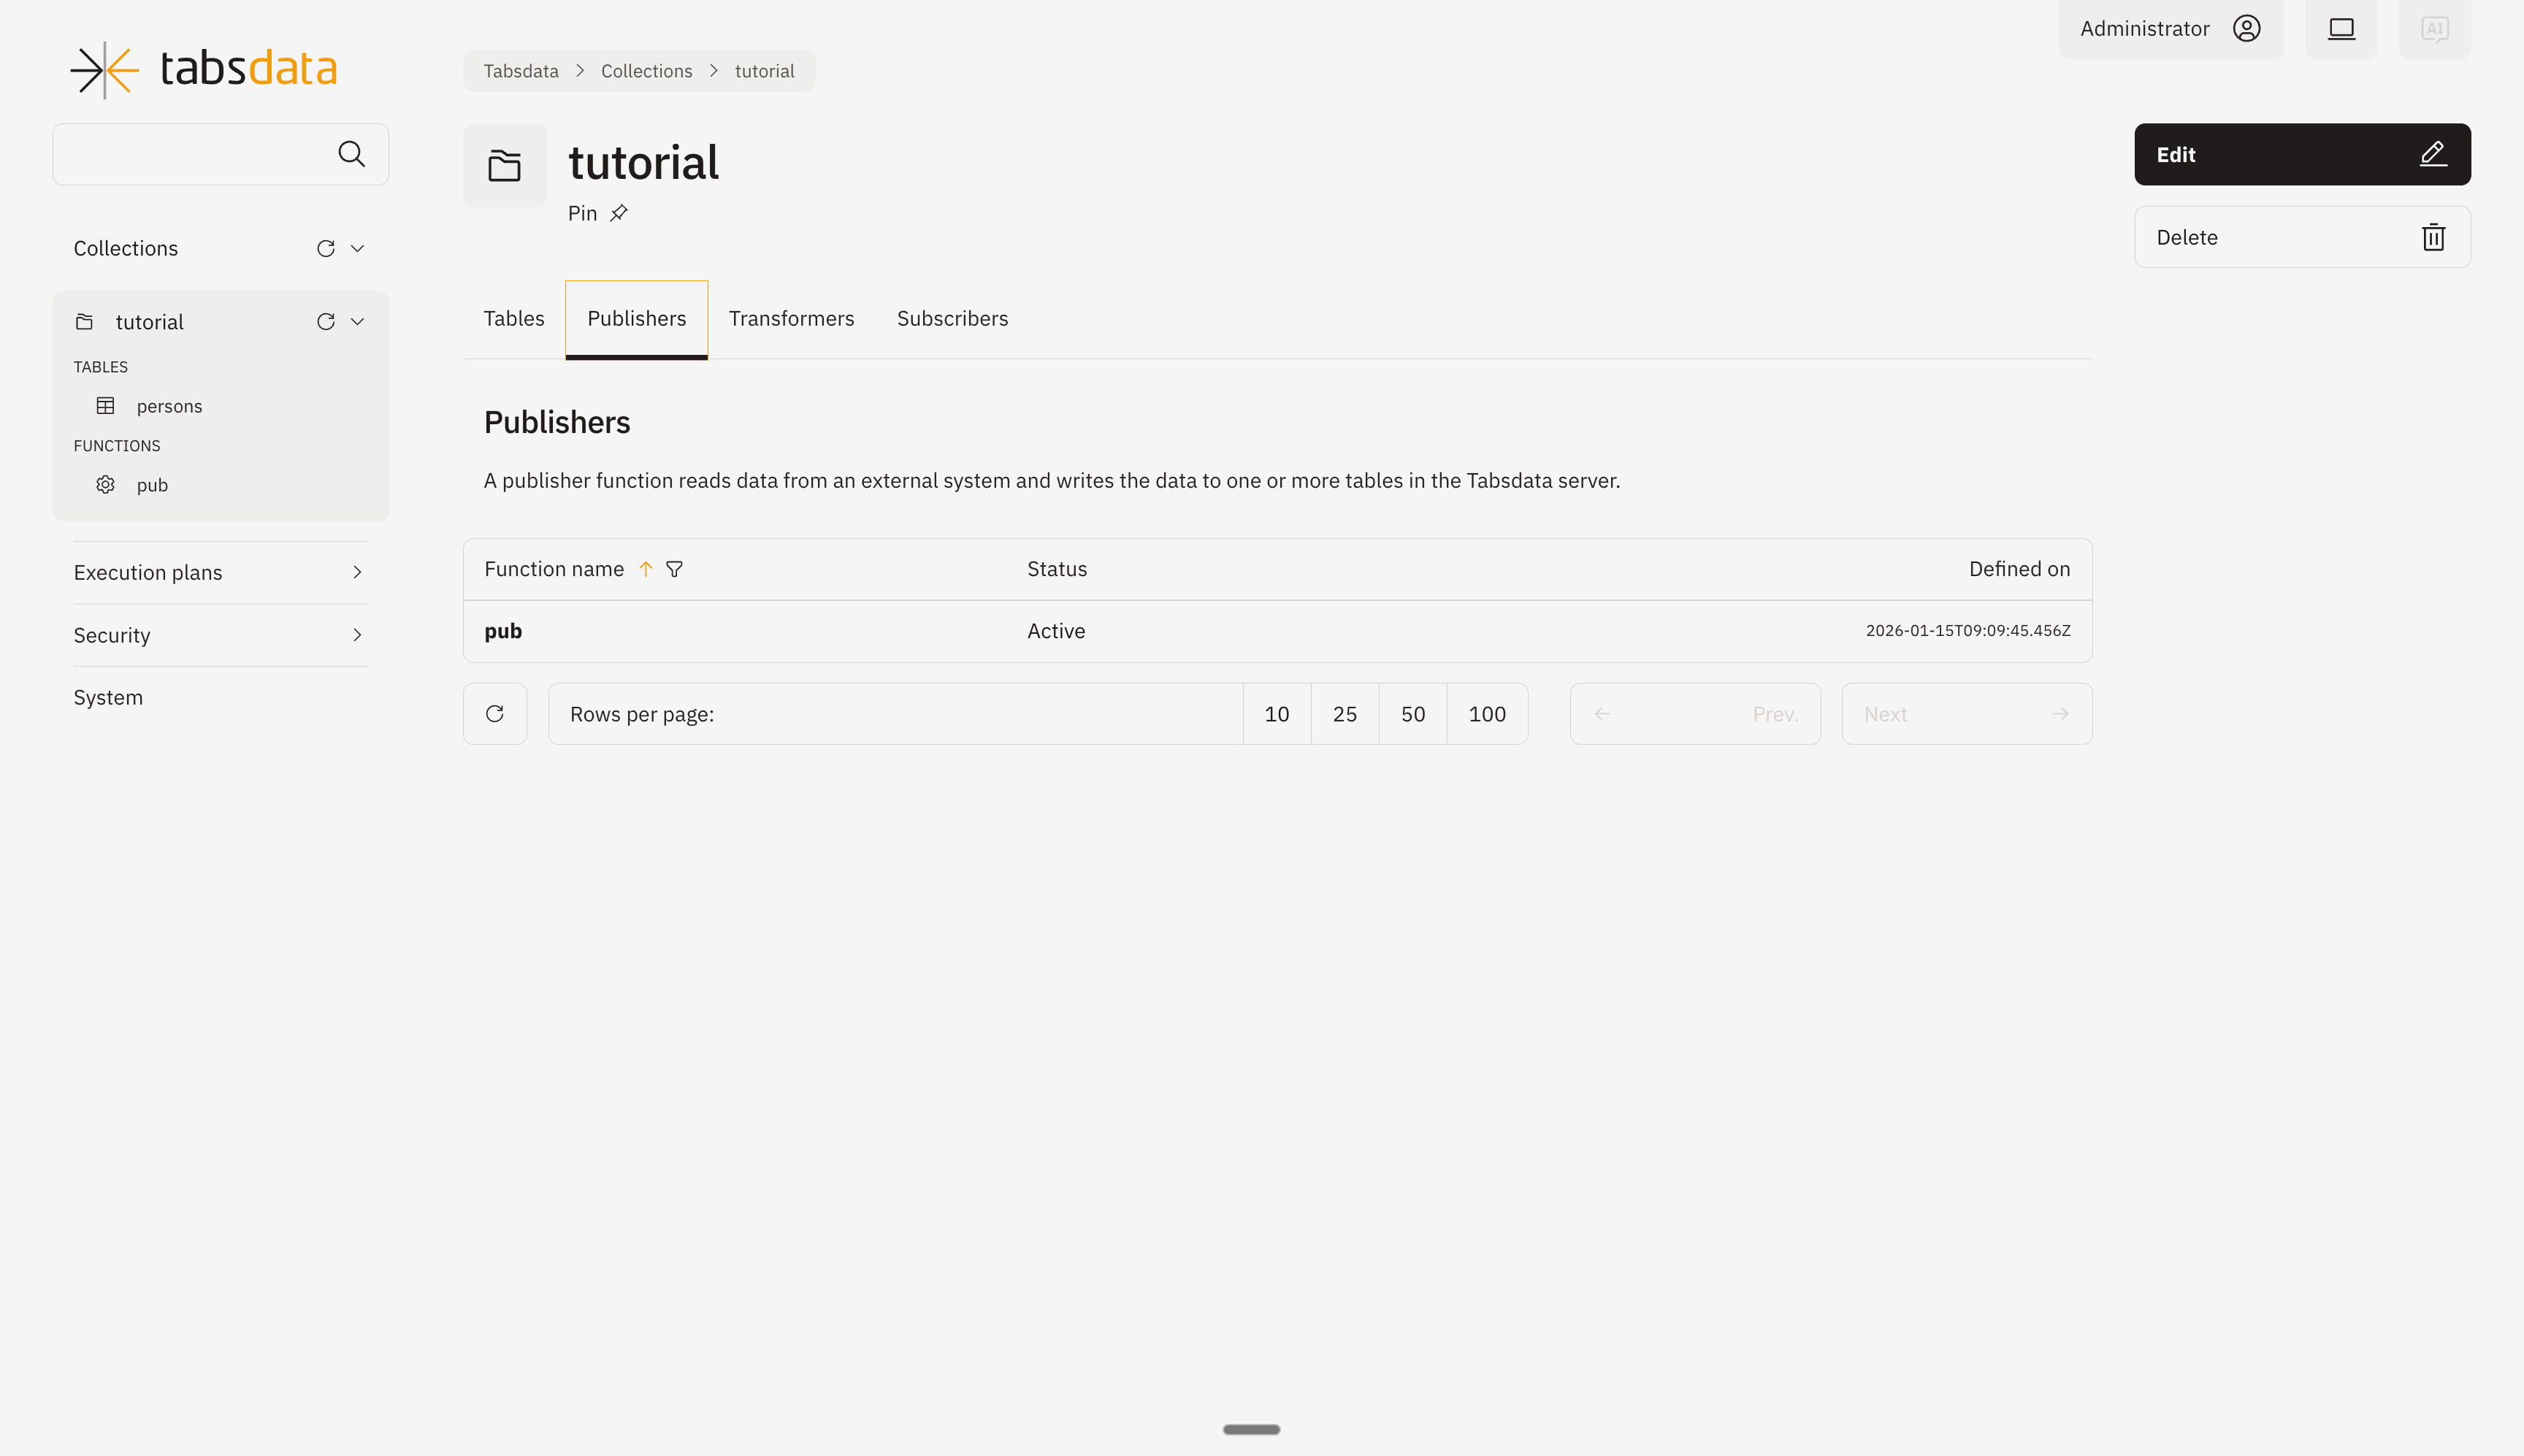This screenshot has height=1456, width=2524.
Task: Refresh the Collections list
Action: click(x=325, y=248)
